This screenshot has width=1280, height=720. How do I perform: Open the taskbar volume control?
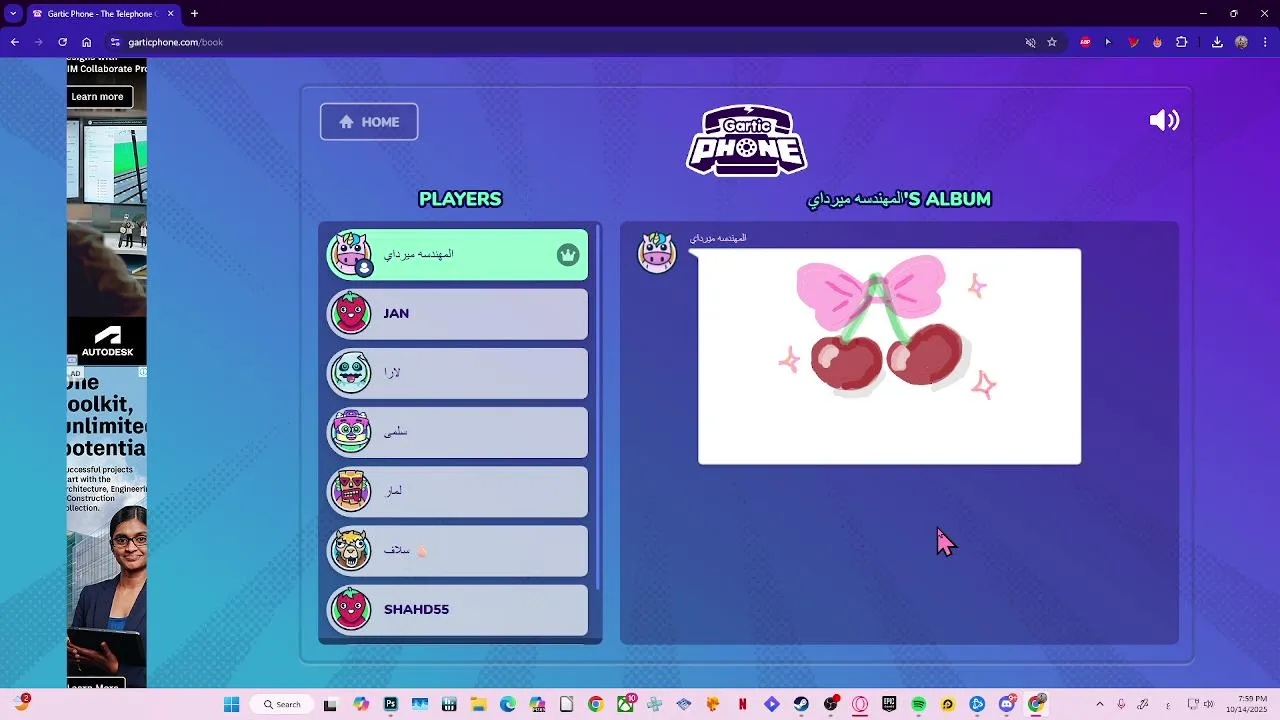click(x=1208, y=705)
